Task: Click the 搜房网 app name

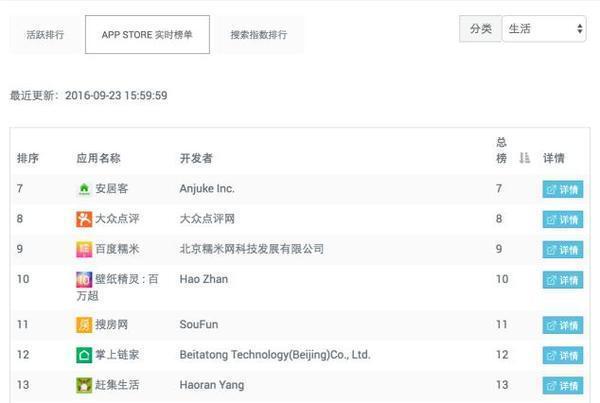Action: click(x=111, y=325)
